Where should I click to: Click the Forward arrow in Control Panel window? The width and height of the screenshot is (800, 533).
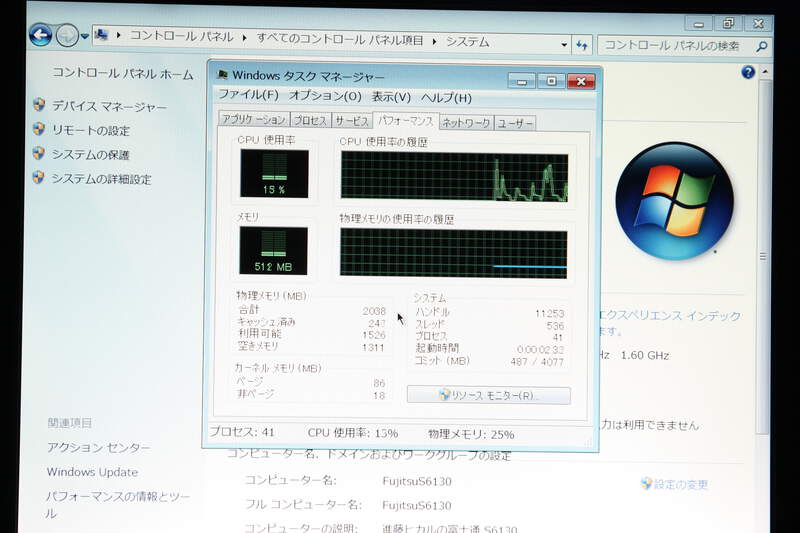[67, 36]
